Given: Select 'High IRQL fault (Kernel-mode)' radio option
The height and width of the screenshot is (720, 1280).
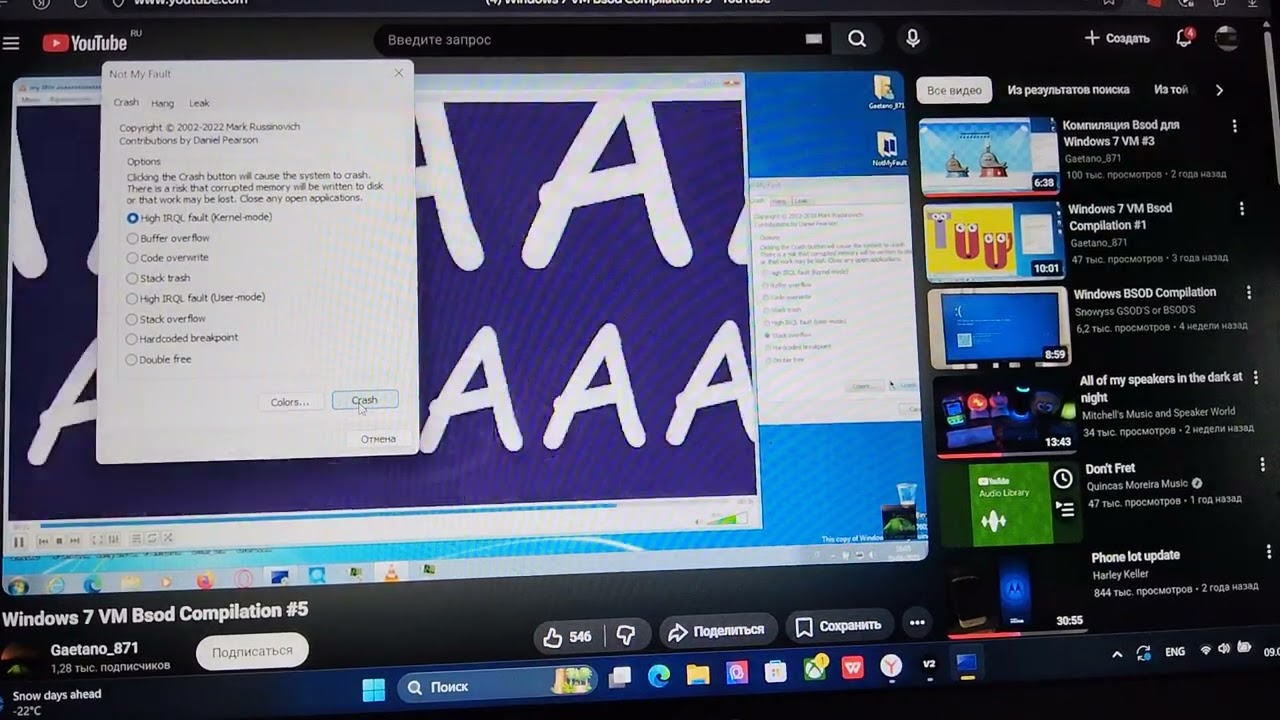Looking at the screenshot, I should (x=200, y=217).
